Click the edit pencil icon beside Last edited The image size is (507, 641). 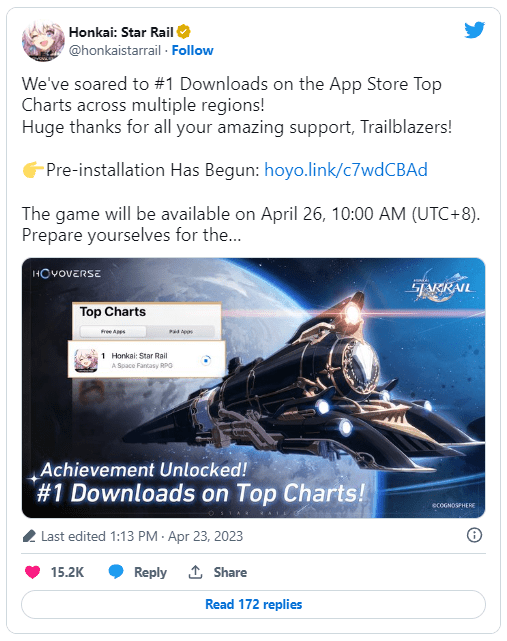[x=29, y=536]
